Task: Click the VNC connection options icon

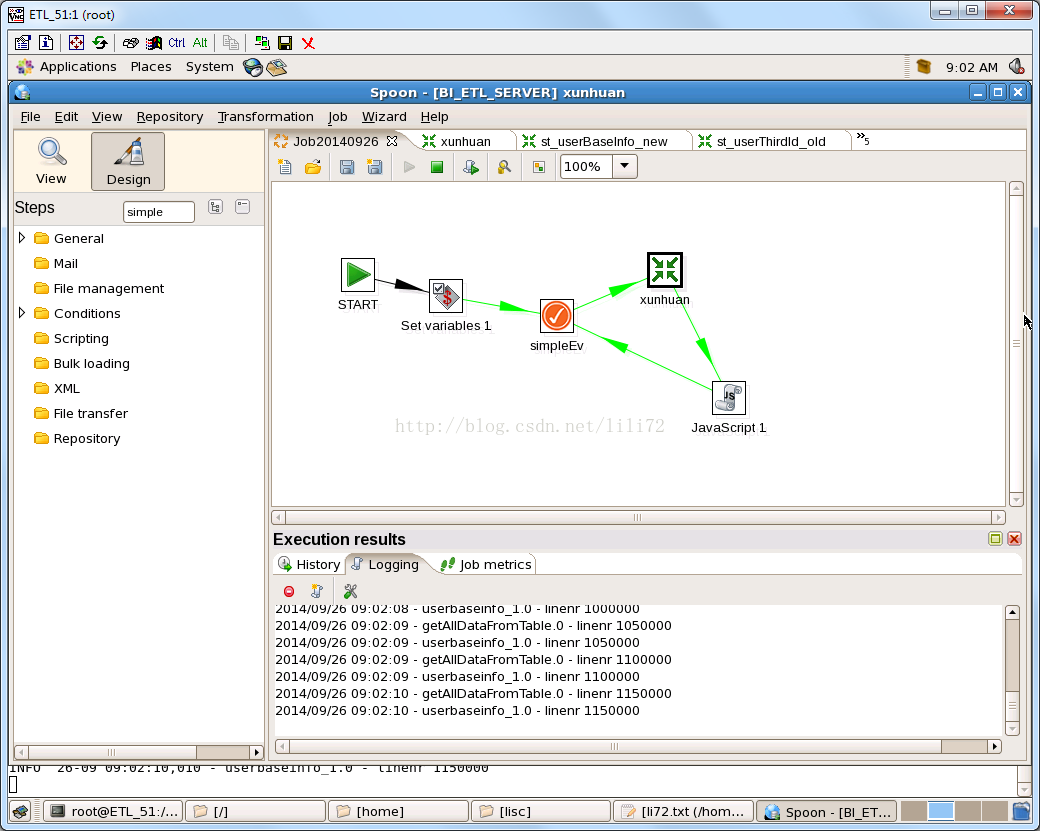Action: click(x=23, y=43)
